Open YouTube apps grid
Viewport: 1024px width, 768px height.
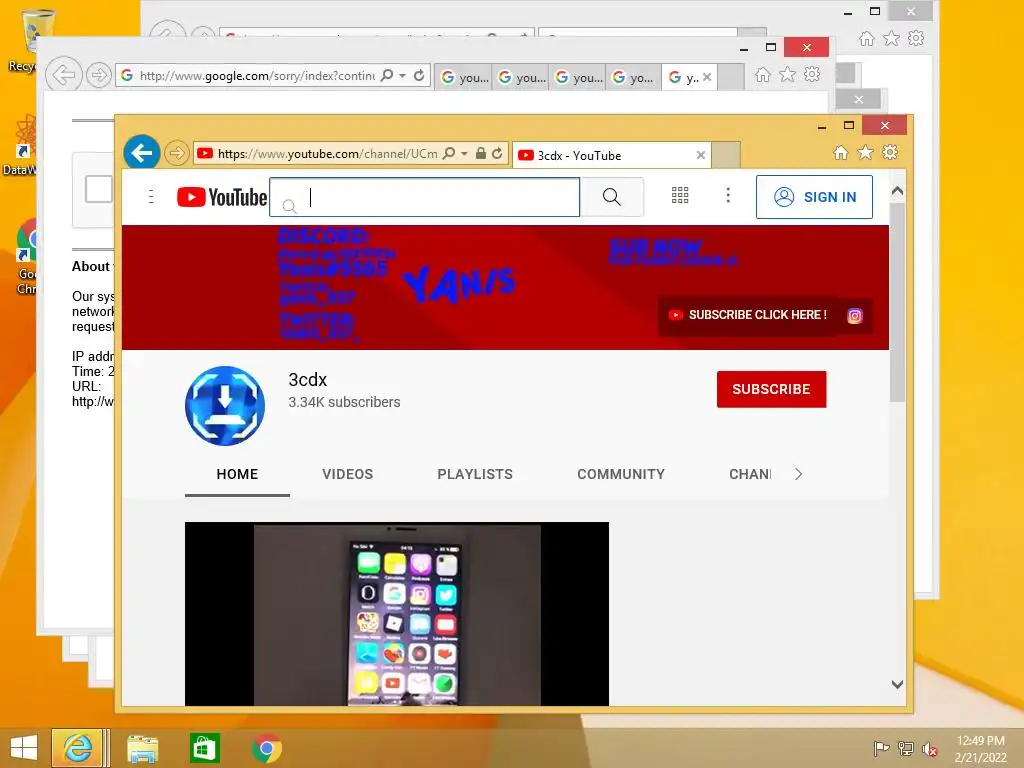coord(680,195)
